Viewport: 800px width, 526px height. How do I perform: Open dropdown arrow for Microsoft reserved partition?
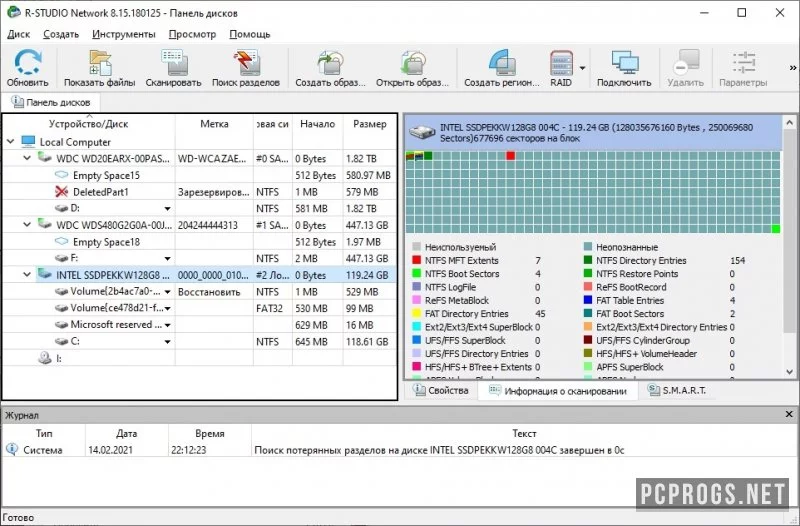pyautogui.click(x=167, y=325)
